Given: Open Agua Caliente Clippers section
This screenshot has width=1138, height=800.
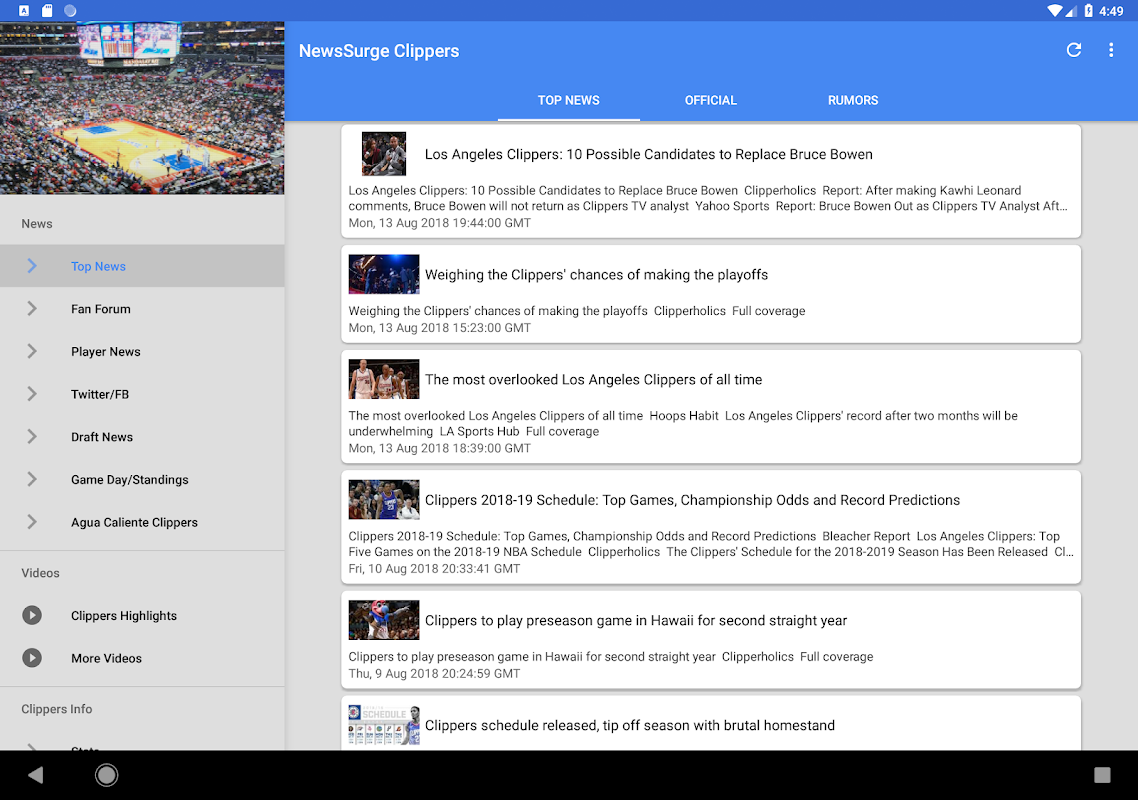Looking at the screenshot, I should pos(142,522).
